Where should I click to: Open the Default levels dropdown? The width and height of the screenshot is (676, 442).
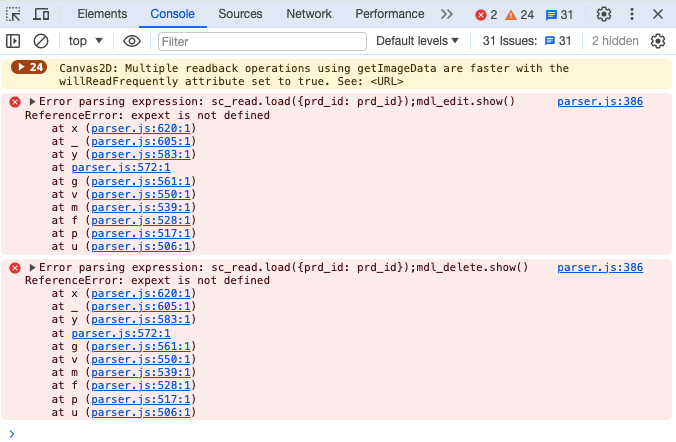pyautogui.click(x=417, y=41)
